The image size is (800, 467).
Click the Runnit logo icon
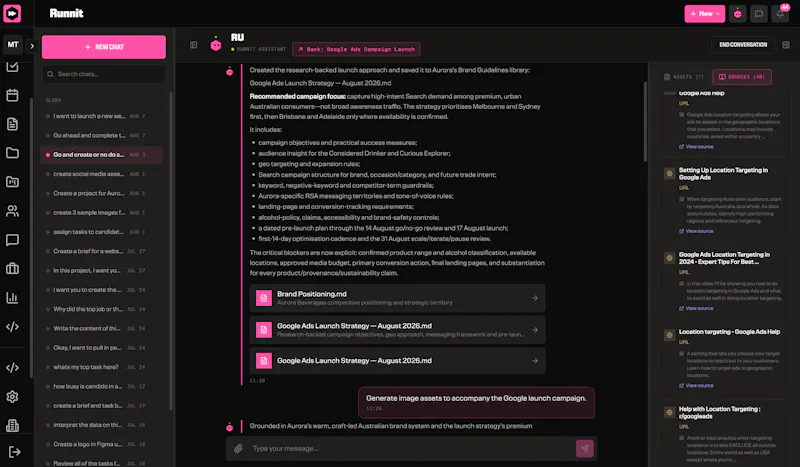coord(12,13)
